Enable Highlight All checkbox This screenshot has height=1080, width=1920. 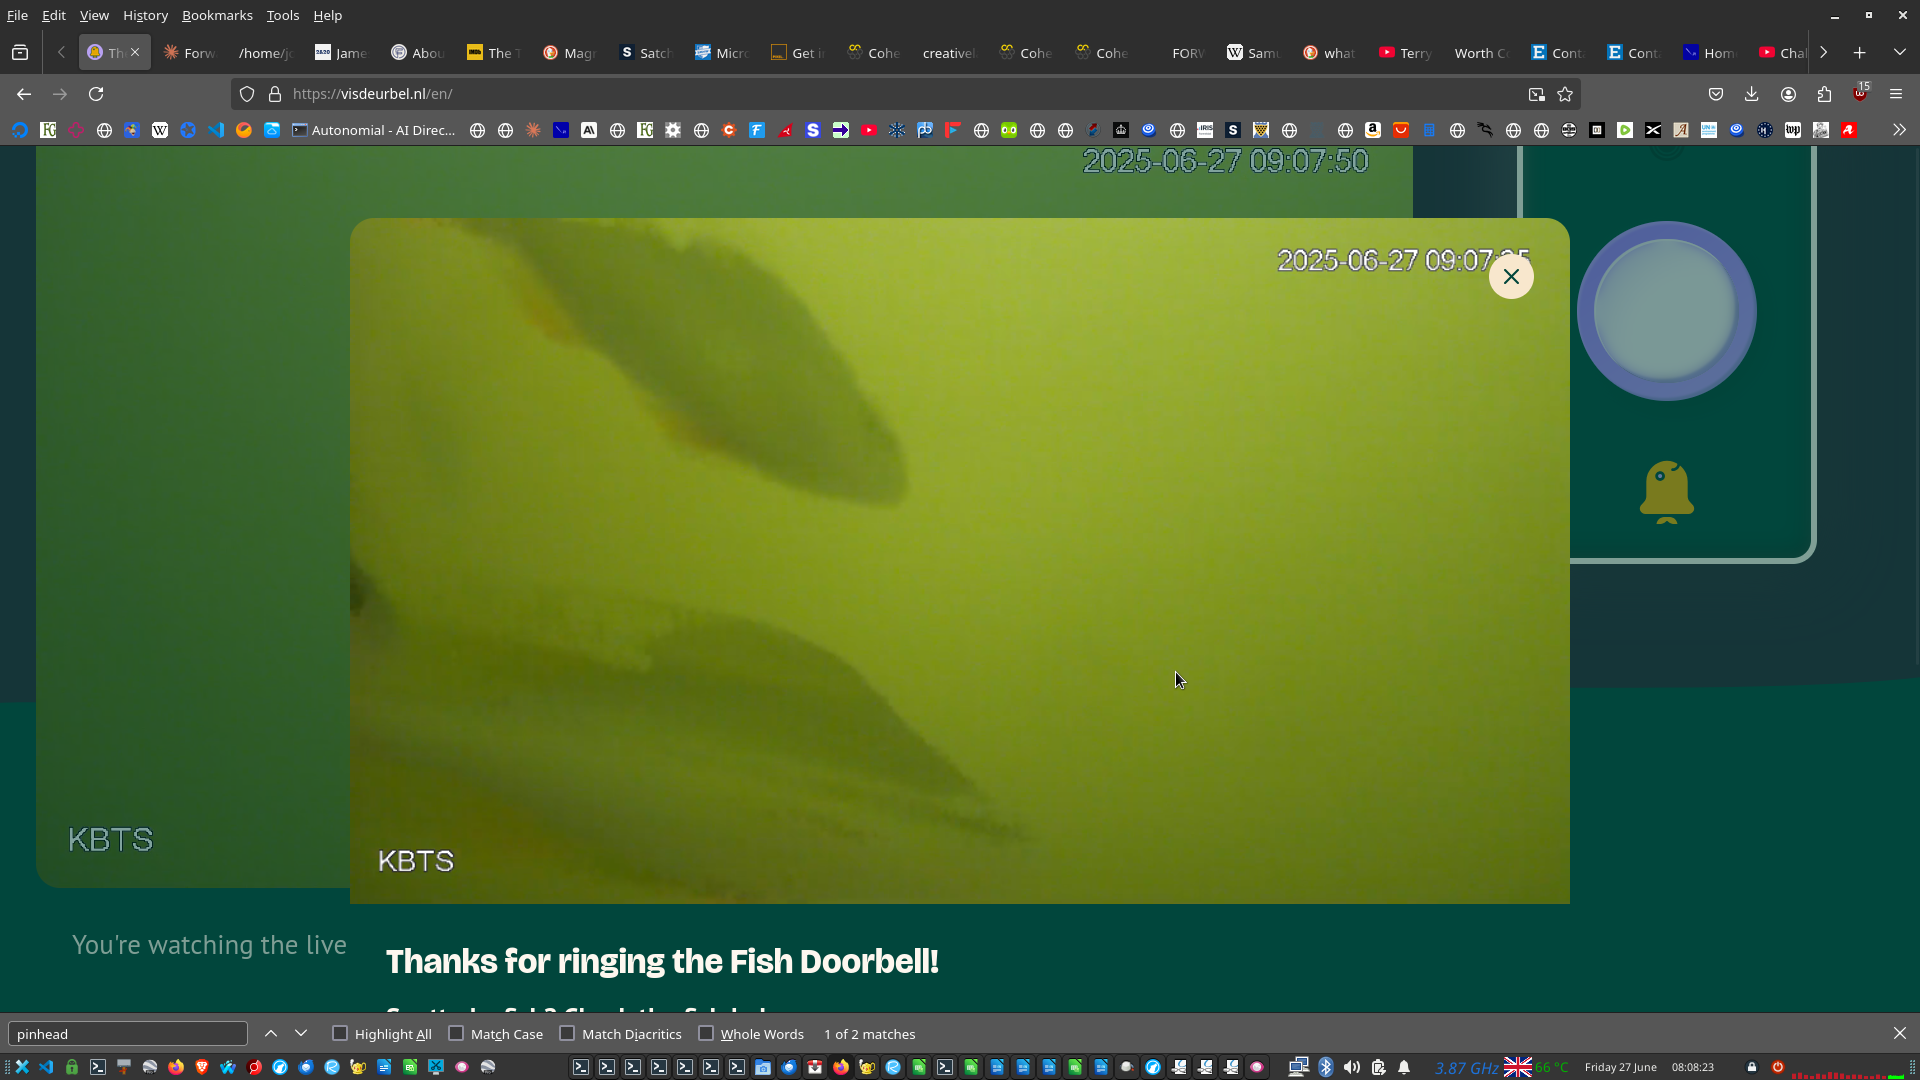click(340, 1034)
